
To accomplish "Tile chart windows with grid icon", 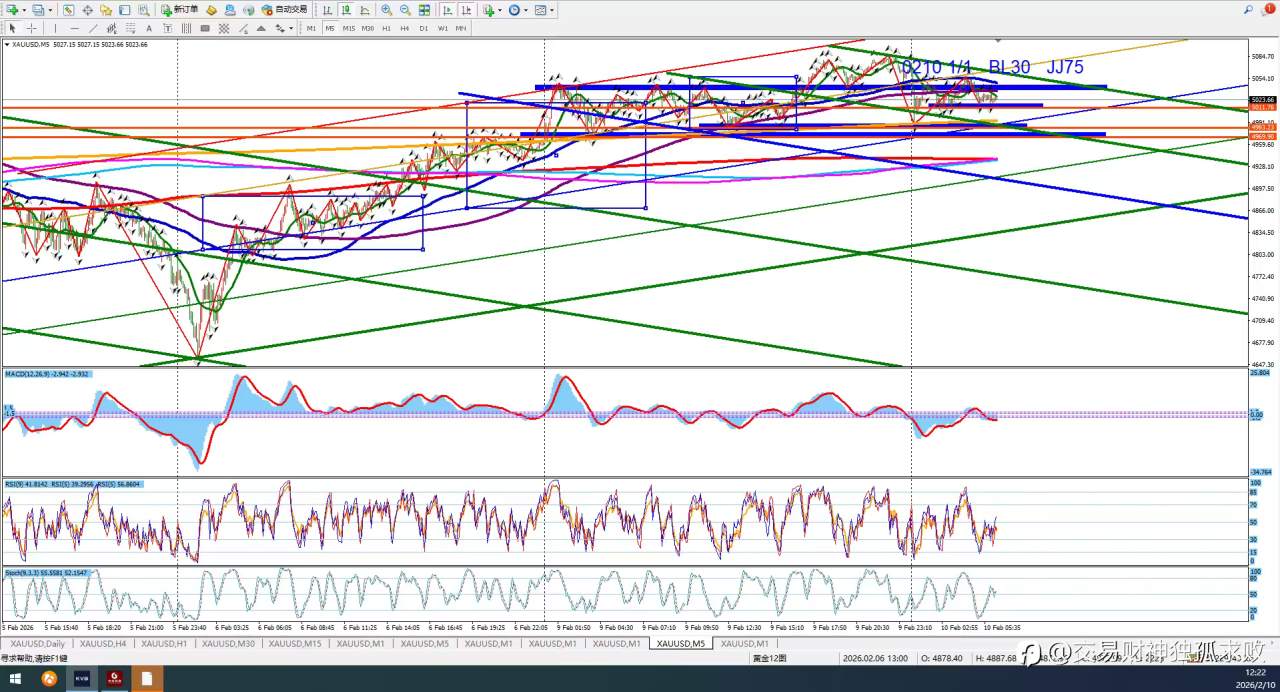I will pyautogui.click(x=425, y=10).
